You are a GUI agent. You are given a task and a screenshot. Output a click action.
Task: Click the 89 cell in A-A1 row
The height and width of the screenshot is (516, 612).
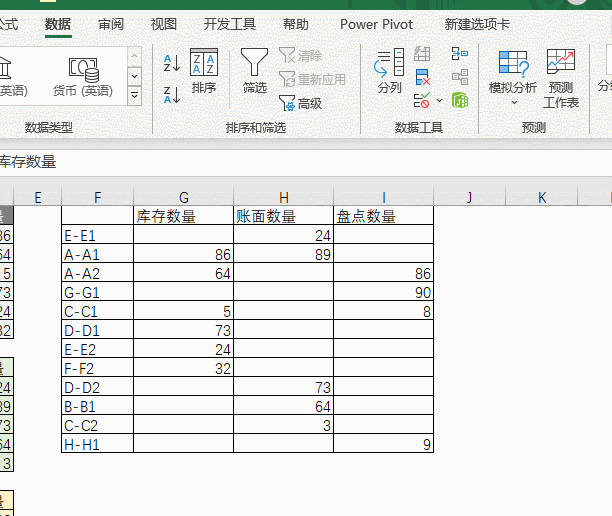point(283,254)
